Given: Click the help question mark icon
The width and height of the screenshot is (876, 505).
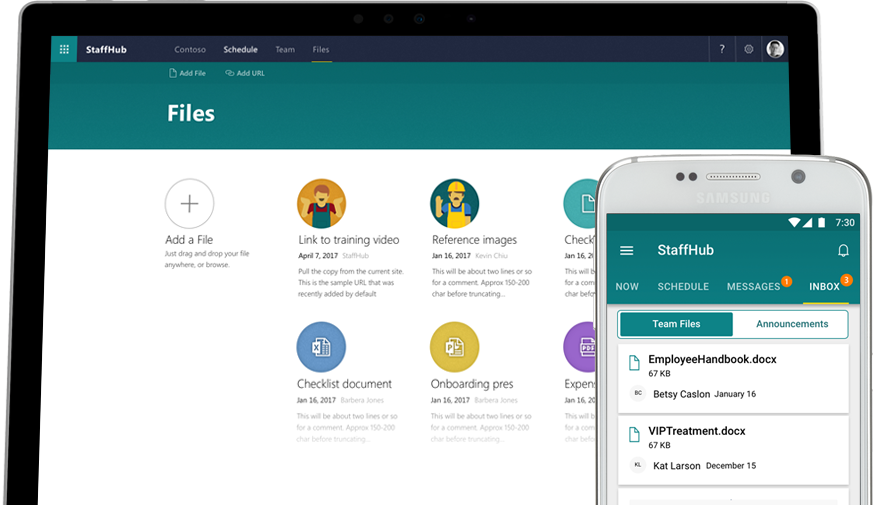Looking at the screenshot, I should 722,49.
